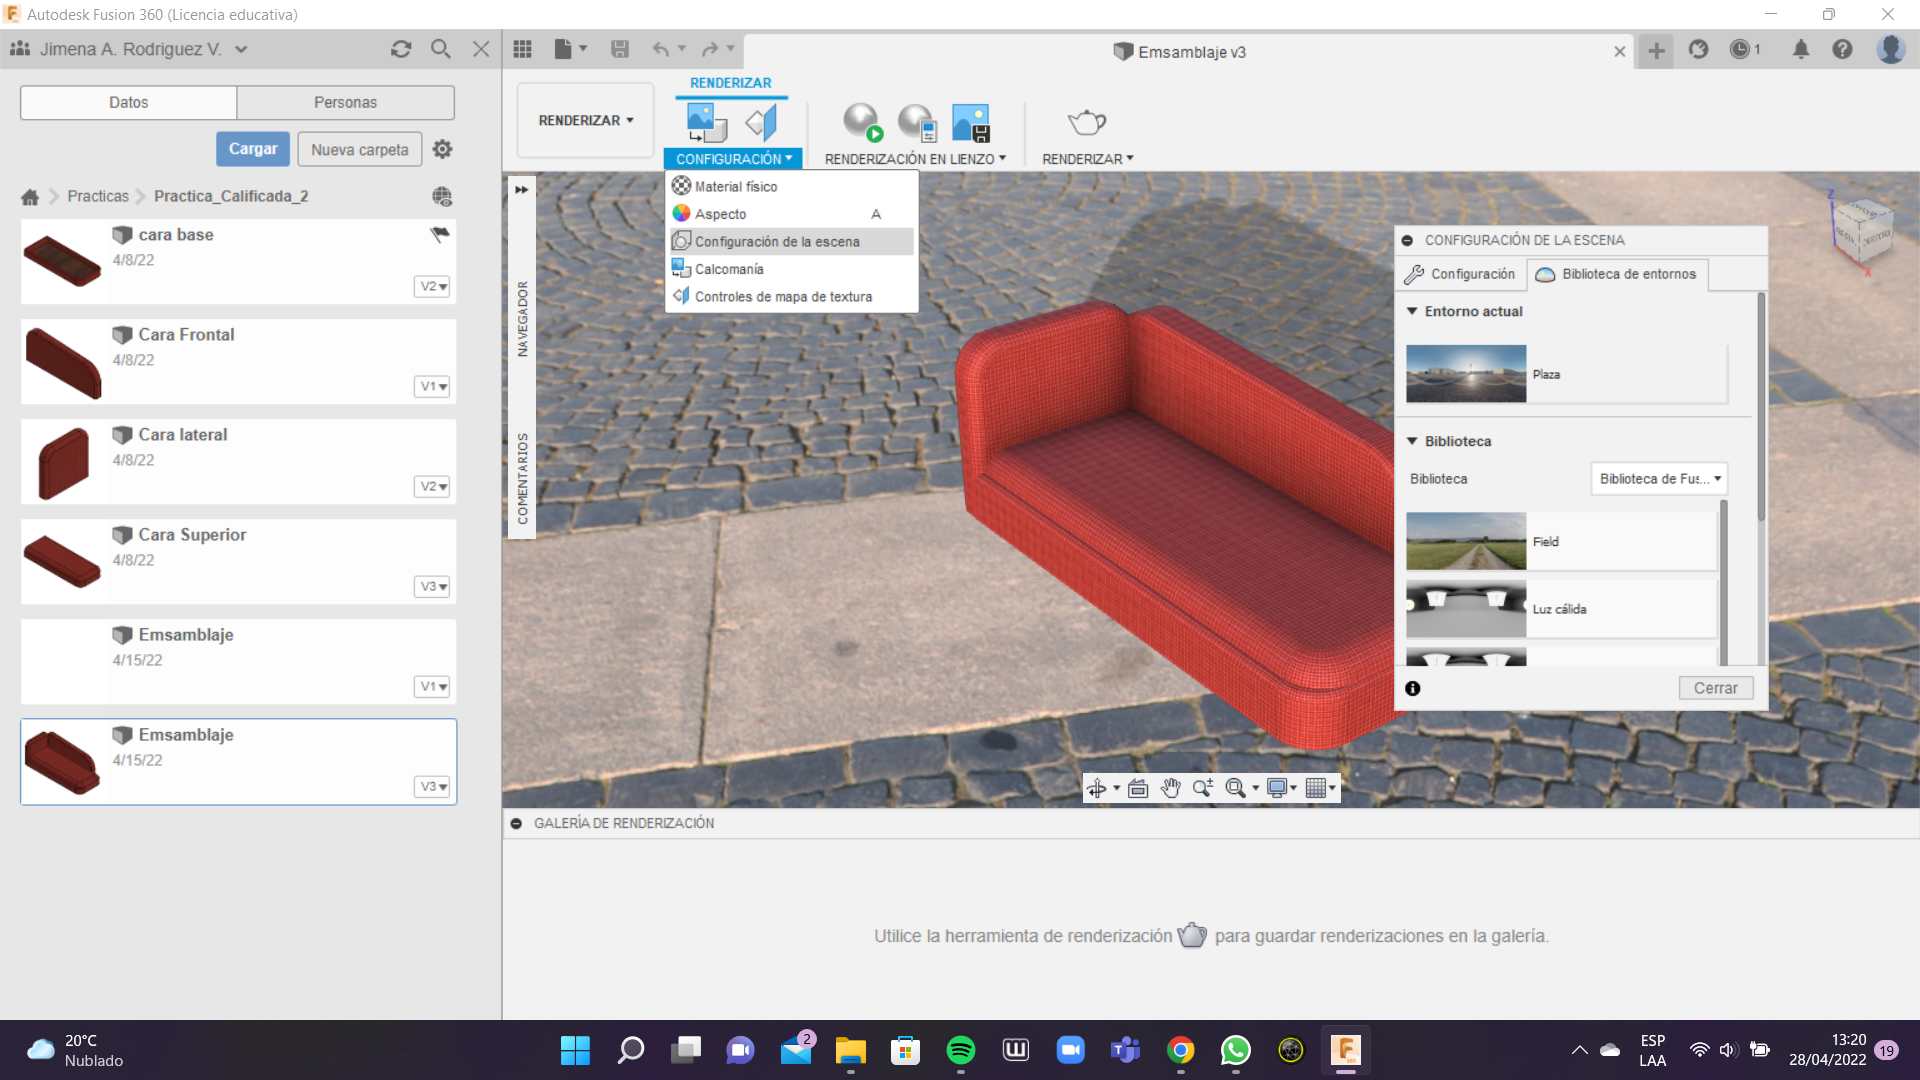The width and height of the screenshot is (1920, 1080).
Task: Undo the last action
Action: (x=661, y=49)
